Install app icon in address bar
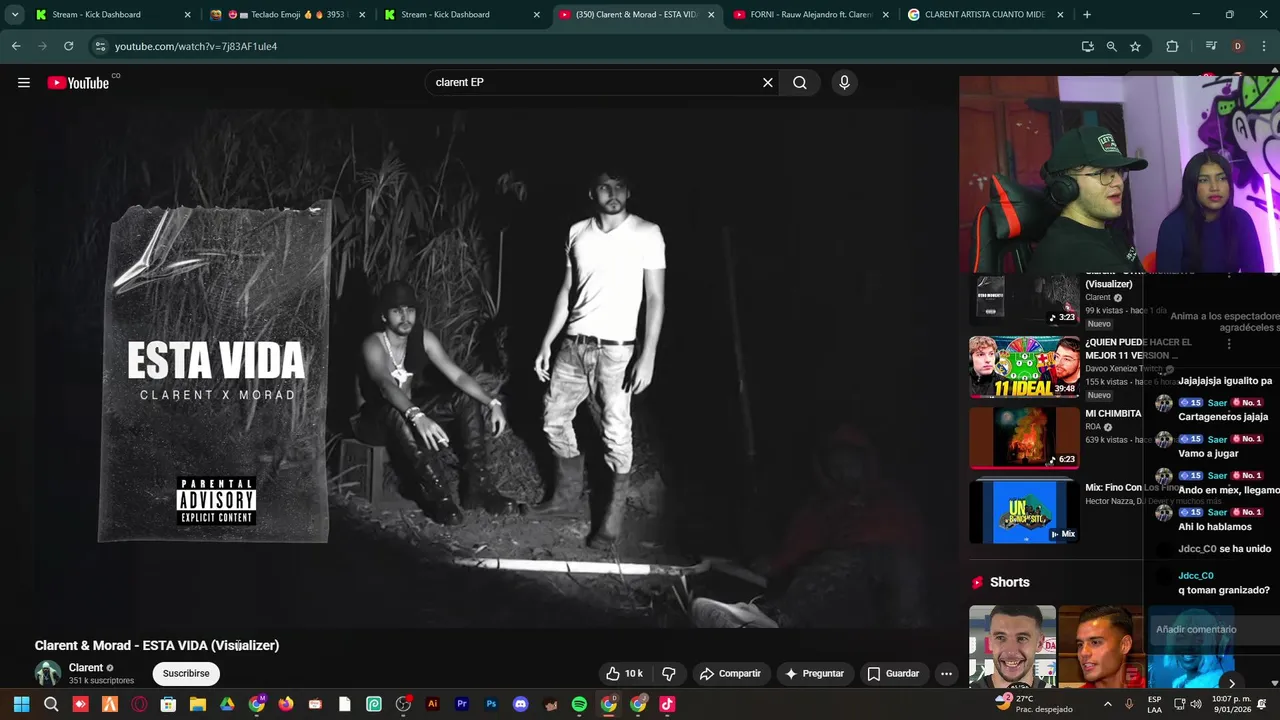The width and height of the screenshot is (1280, 720). pos(1088,46)
